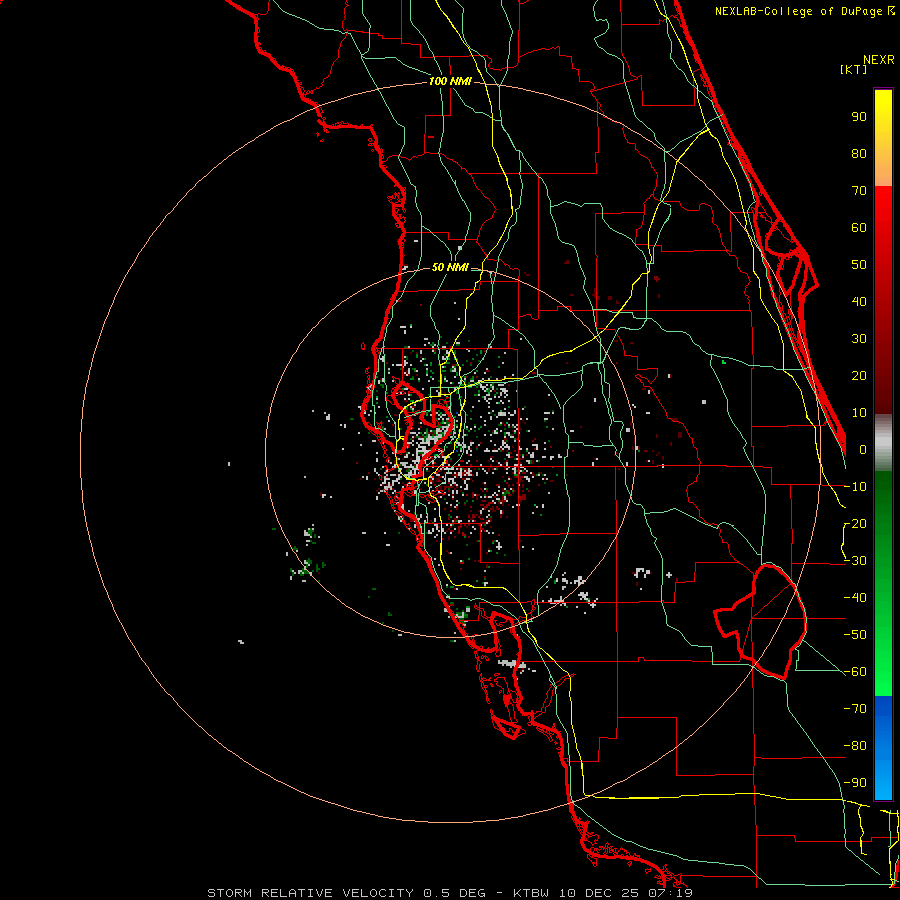This screenshot has width=900, height=900.
Task: Click the -60 value on the velocity scale
Action: point(855,672)
